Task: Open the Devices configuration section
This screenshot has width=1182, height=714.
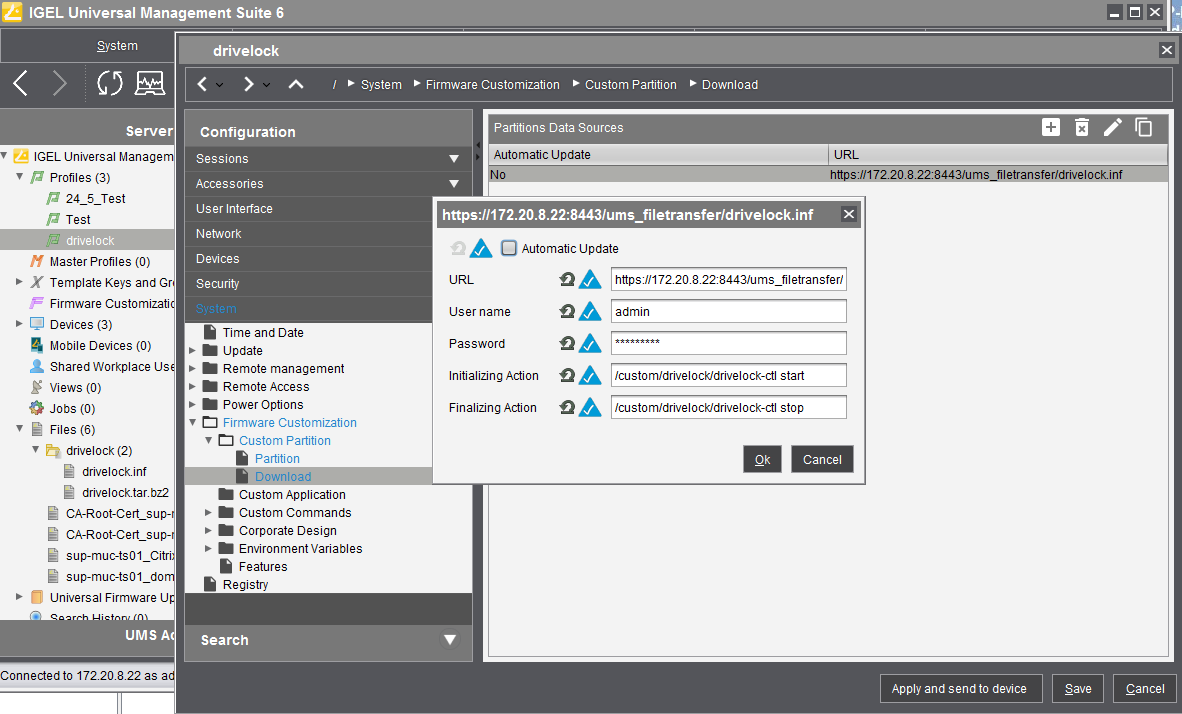Action: (x=309, y=259)
